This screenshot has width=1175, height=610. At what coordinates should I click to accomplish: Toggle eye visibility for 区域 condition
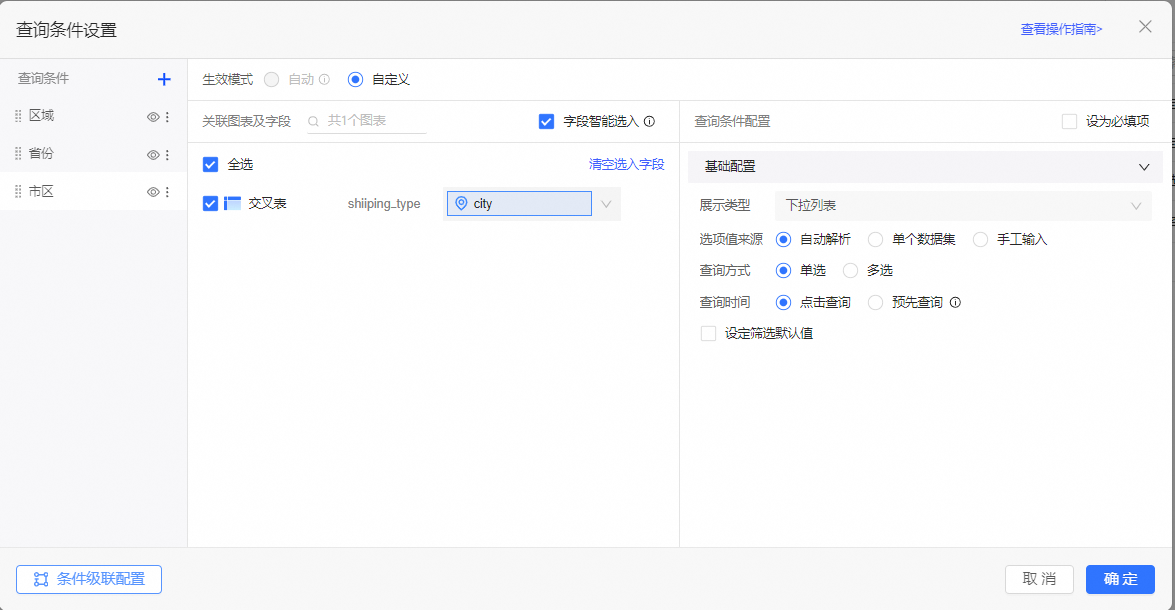pyautogui.click(x=153, y=117)
